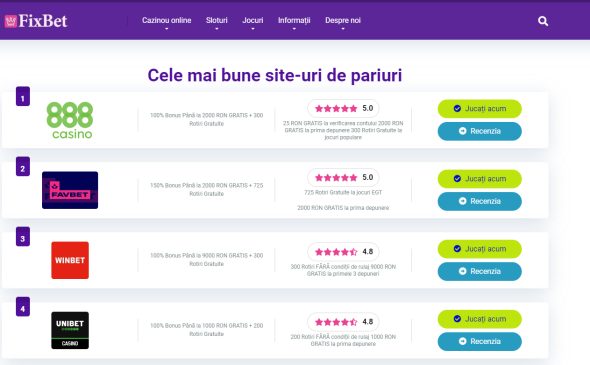Expand the Cazinou online dropdown

[166, 22]
